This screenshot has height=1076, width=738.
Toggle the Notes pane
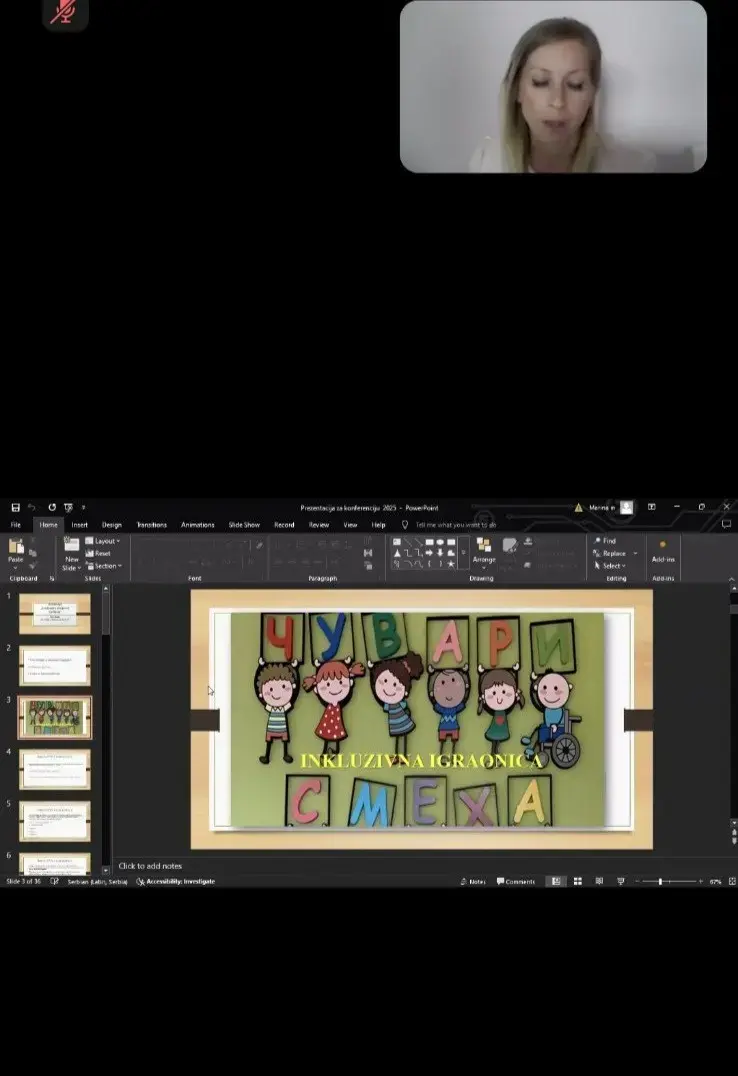(473, 882)
